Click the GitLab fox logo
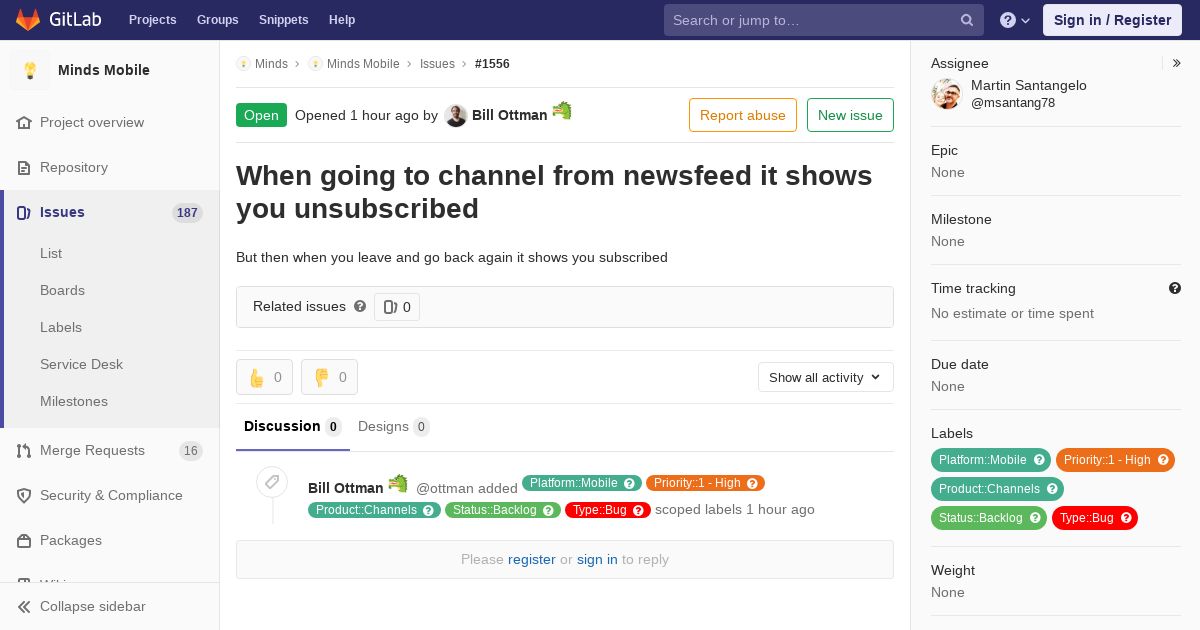Image resolution: width=1200 pixels, height=630 pixels. click(27, 19)
